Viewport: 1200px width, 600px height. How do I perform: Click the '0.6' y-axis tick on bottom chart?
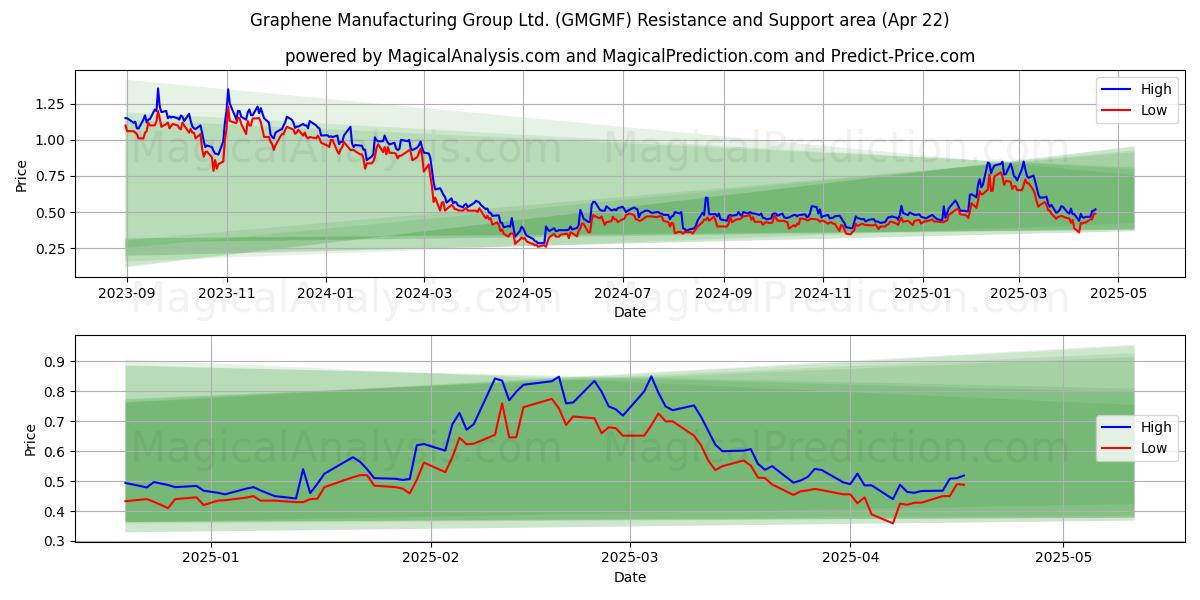point(56,452)
